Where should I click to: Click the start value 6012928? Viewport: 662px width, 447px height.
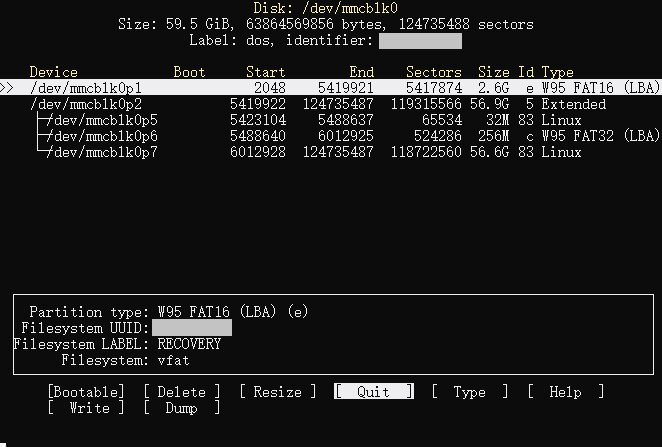258,152
